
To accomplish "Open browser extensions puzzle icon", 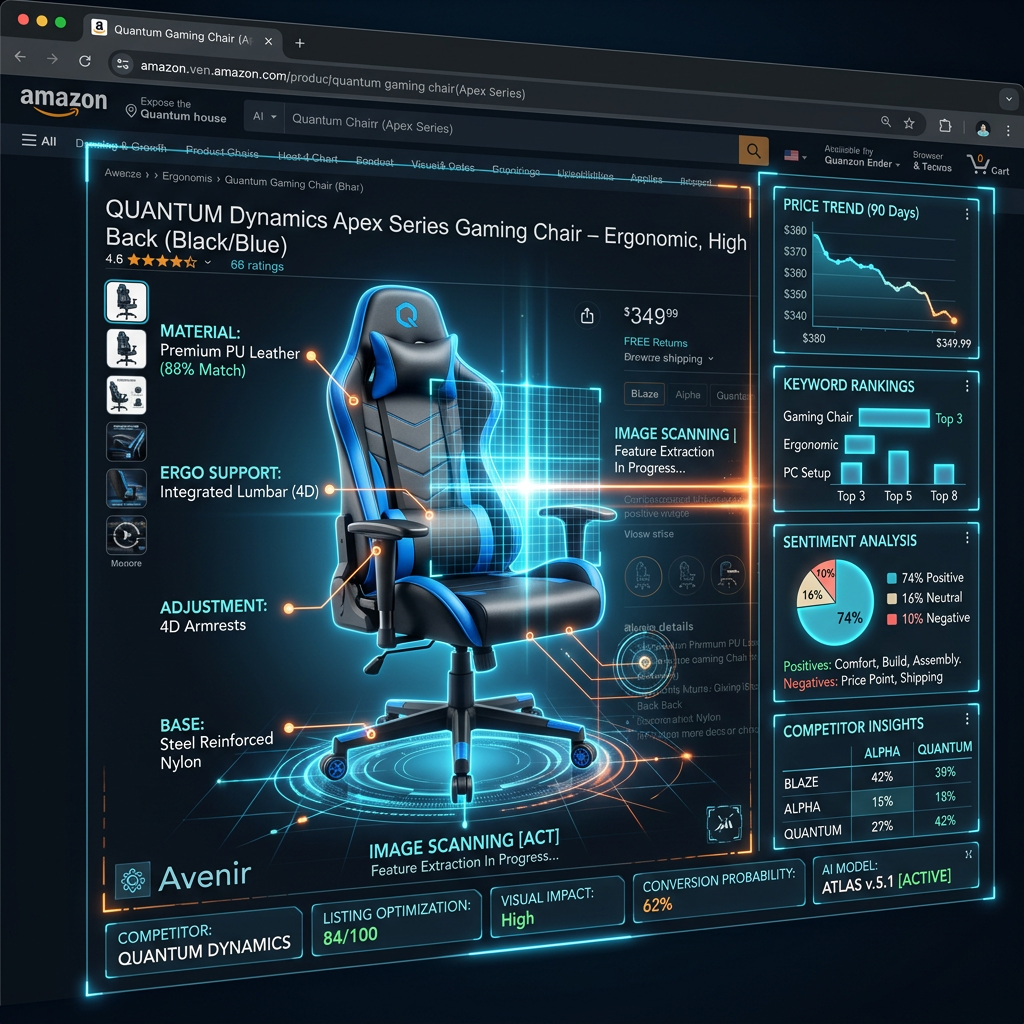I will click(x=945, y=125).
